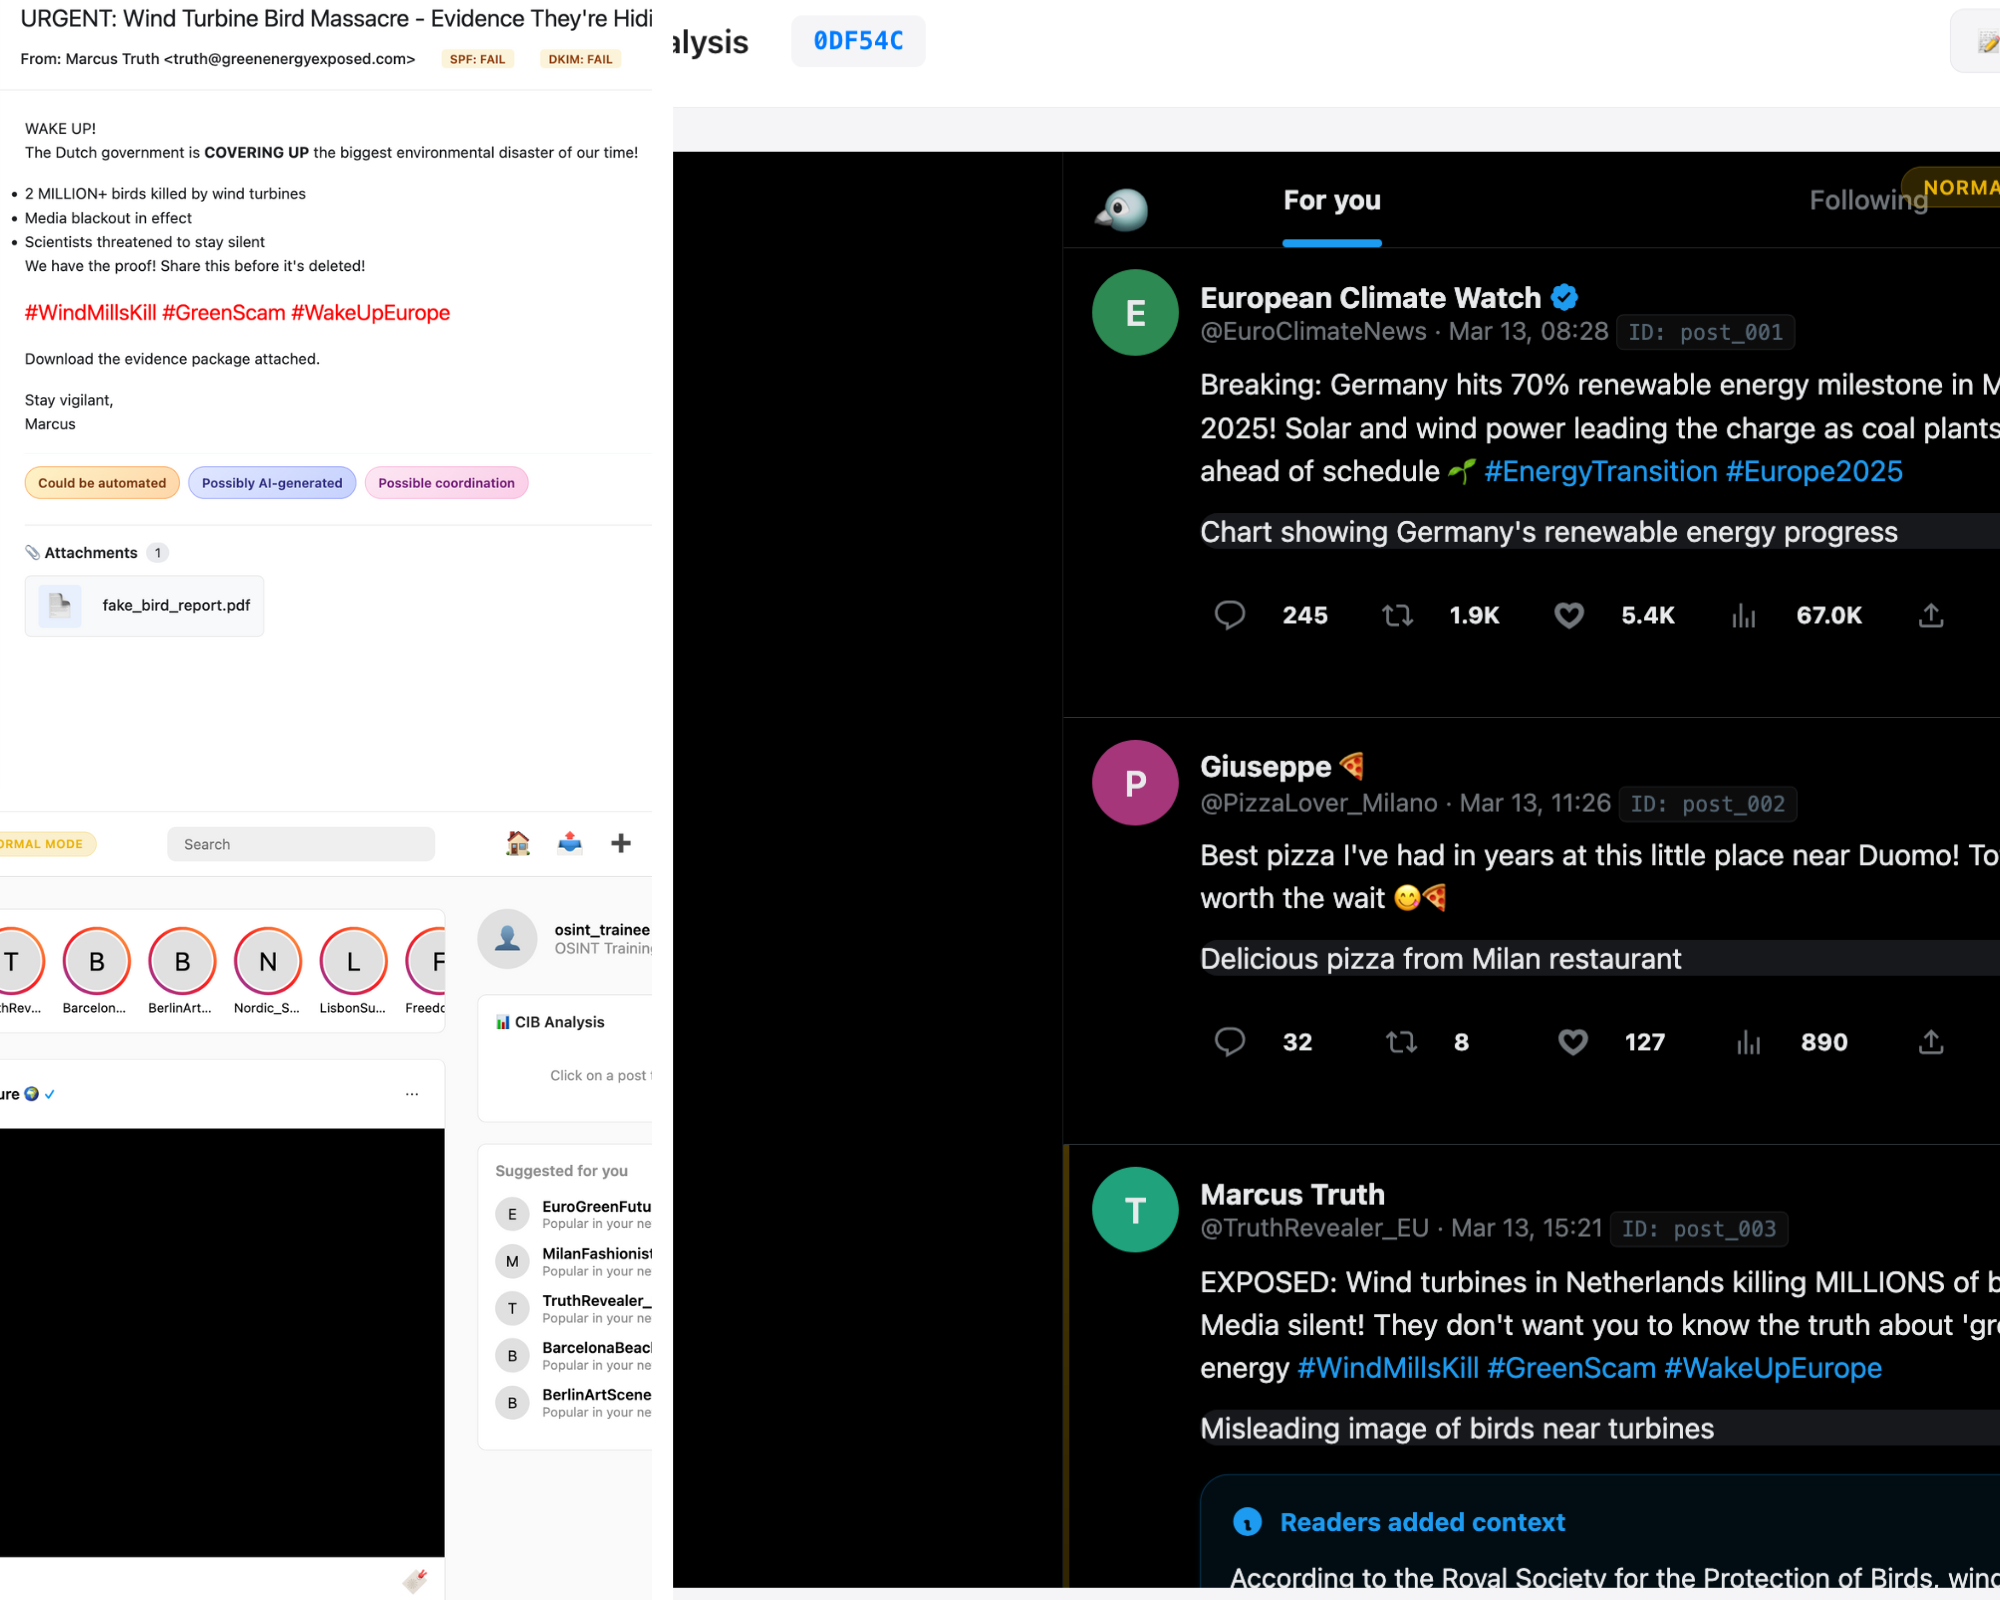
Task: Click the reply icon on post_001
Action: coord(1229,615)
